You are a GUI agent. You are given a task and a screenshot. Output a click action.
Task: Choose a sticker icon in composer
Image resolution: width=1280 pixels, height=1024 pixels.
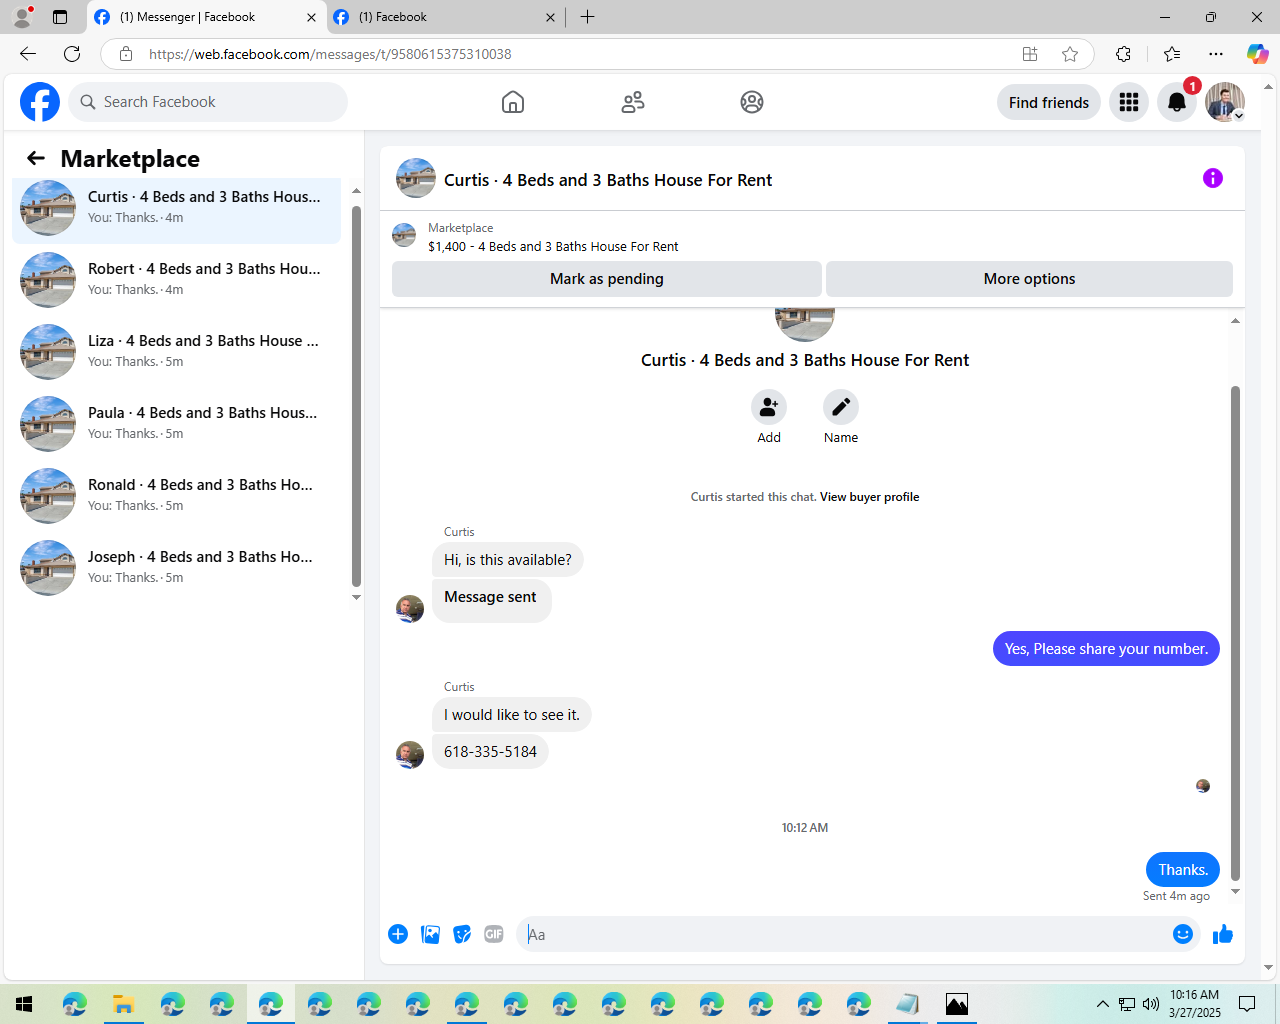[x=462, y=934]
